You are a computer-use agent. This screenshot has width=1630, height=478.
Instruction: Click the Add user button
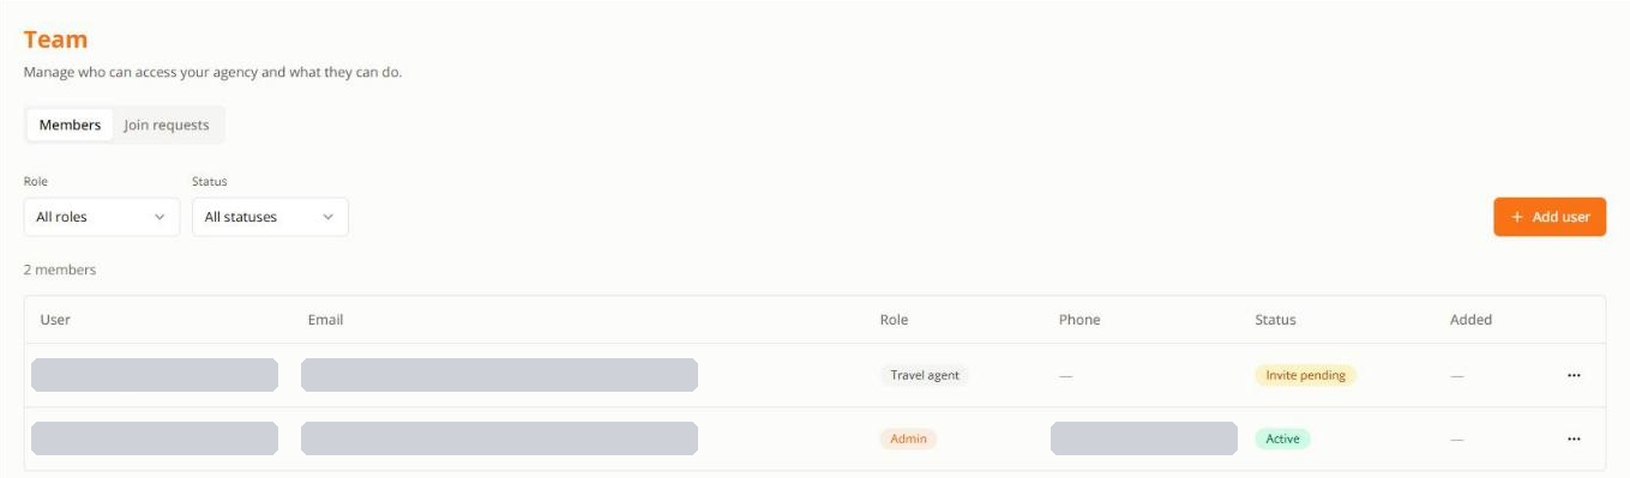click(1549, 217)
